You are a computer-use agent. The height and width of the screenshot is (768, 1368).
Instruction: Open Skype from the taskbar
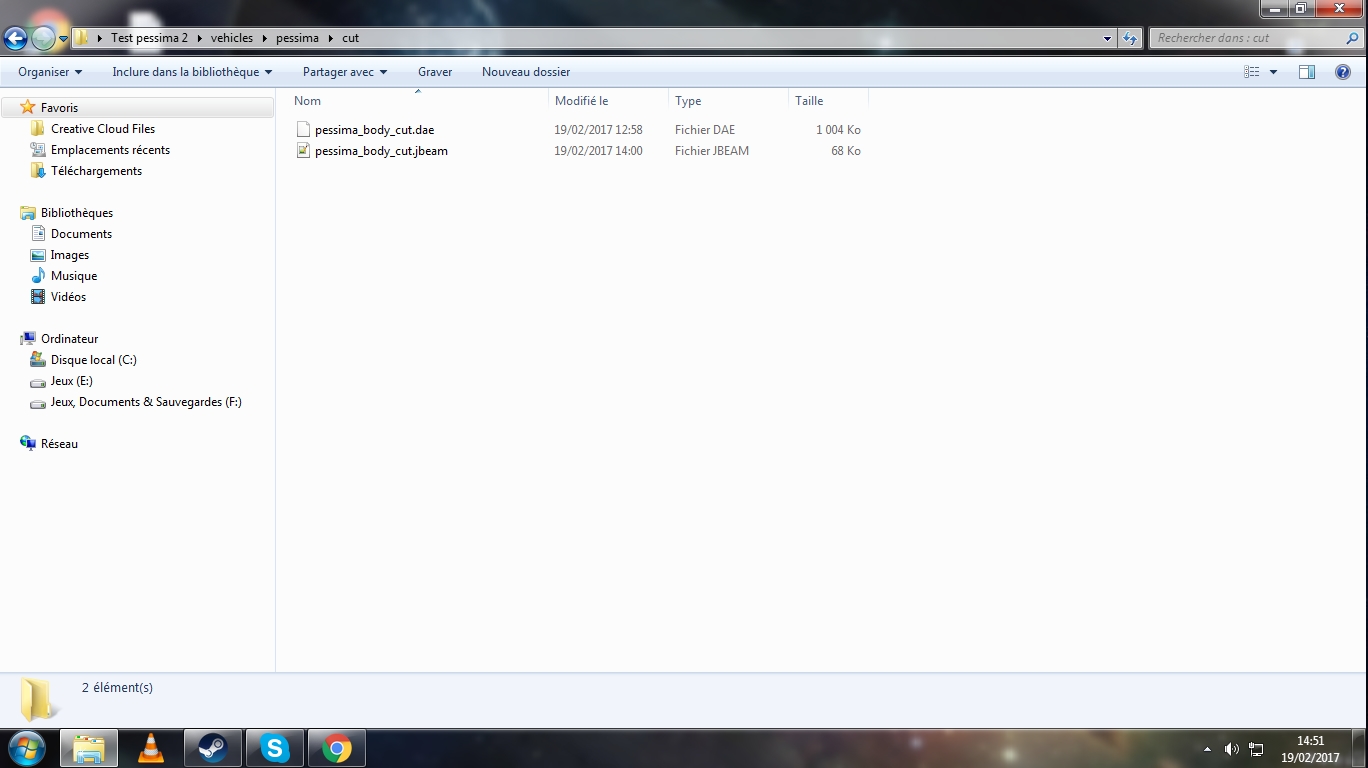coord(275,748)
